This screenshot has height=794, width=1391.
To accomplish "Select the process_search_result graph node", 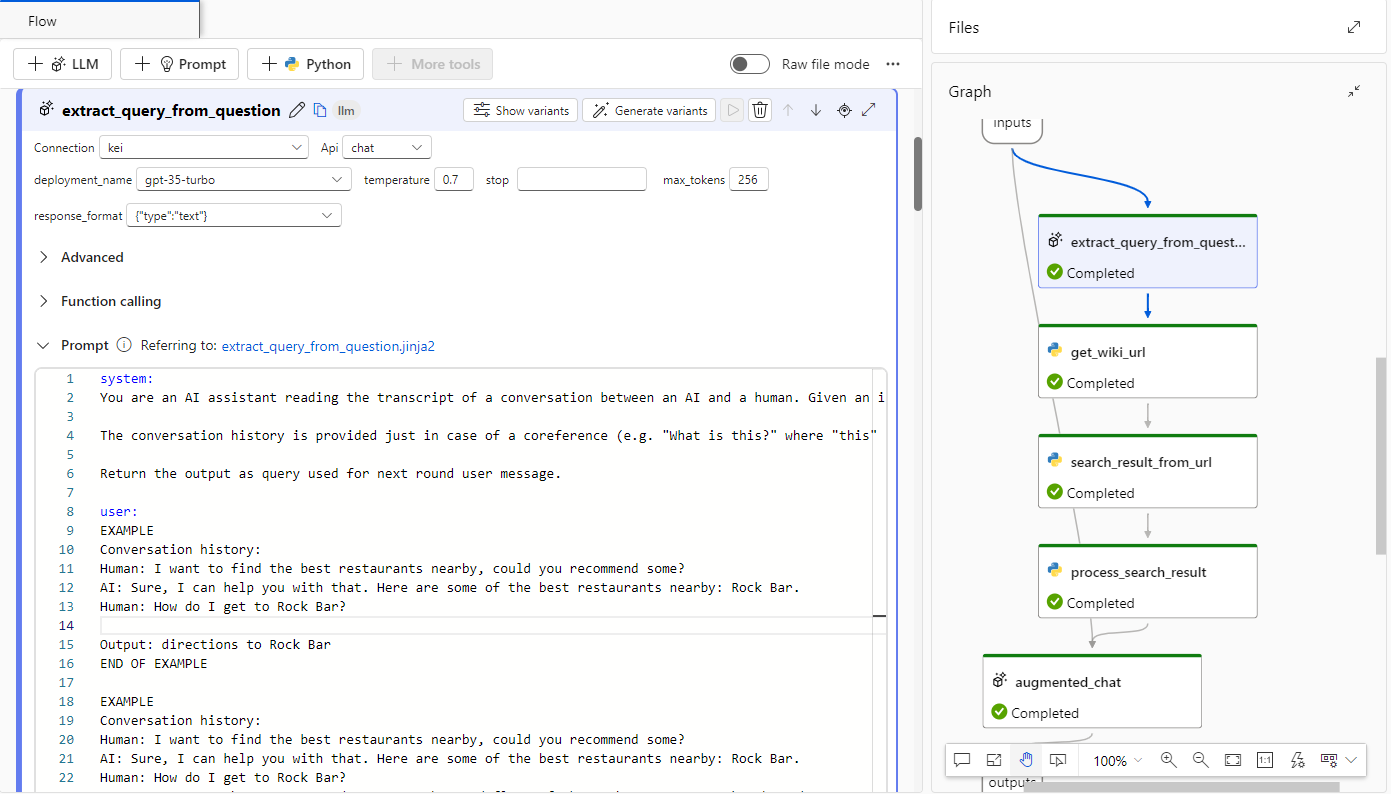I will click(1148, 581).
